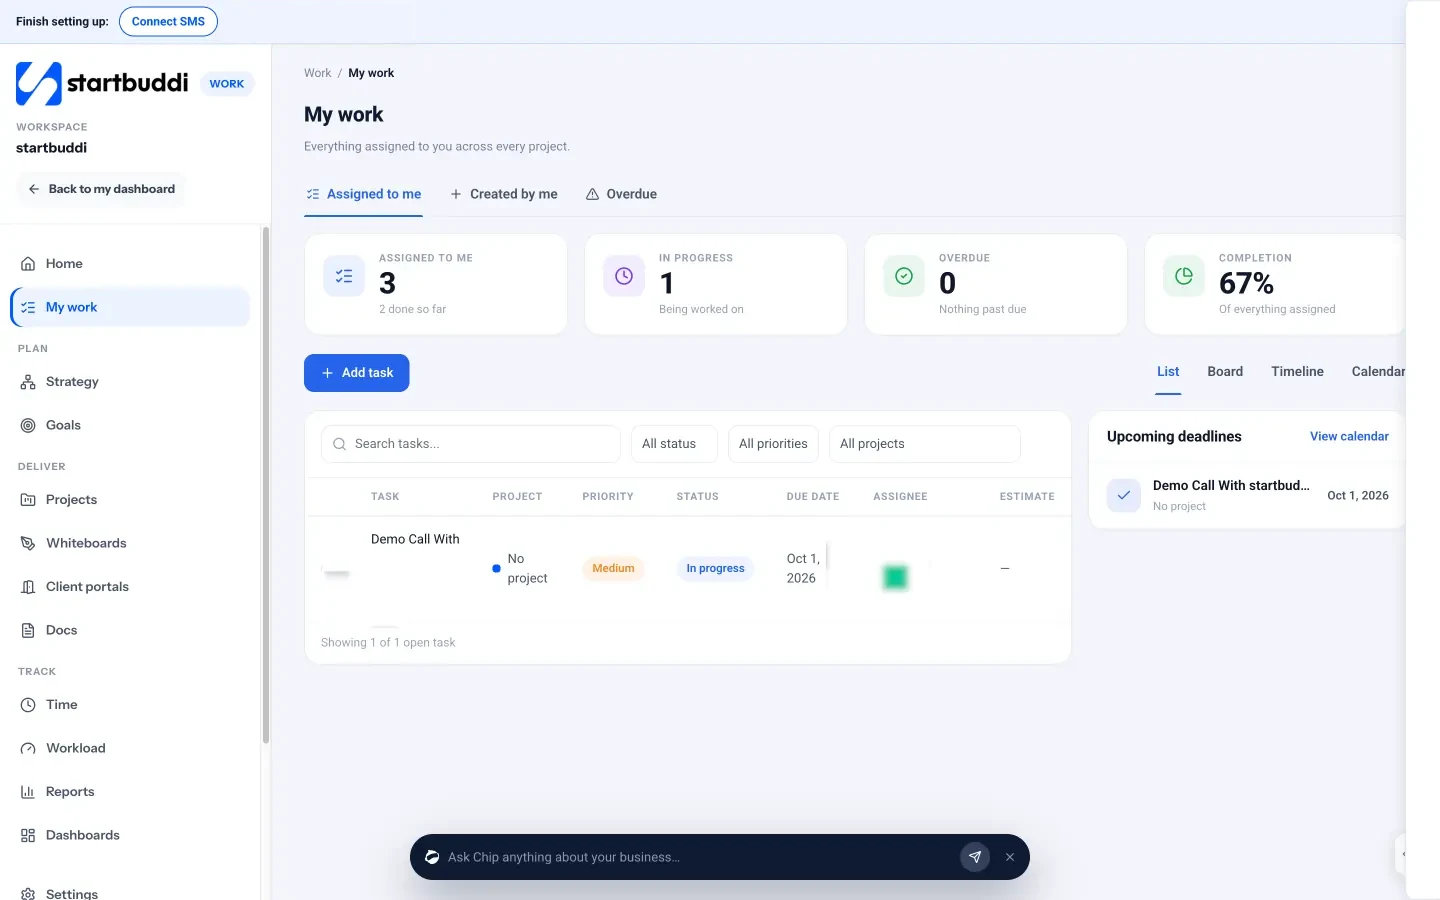Screen dimensions: 1440x900
Task: Open the Goals section
Action: tap(130, 425)
